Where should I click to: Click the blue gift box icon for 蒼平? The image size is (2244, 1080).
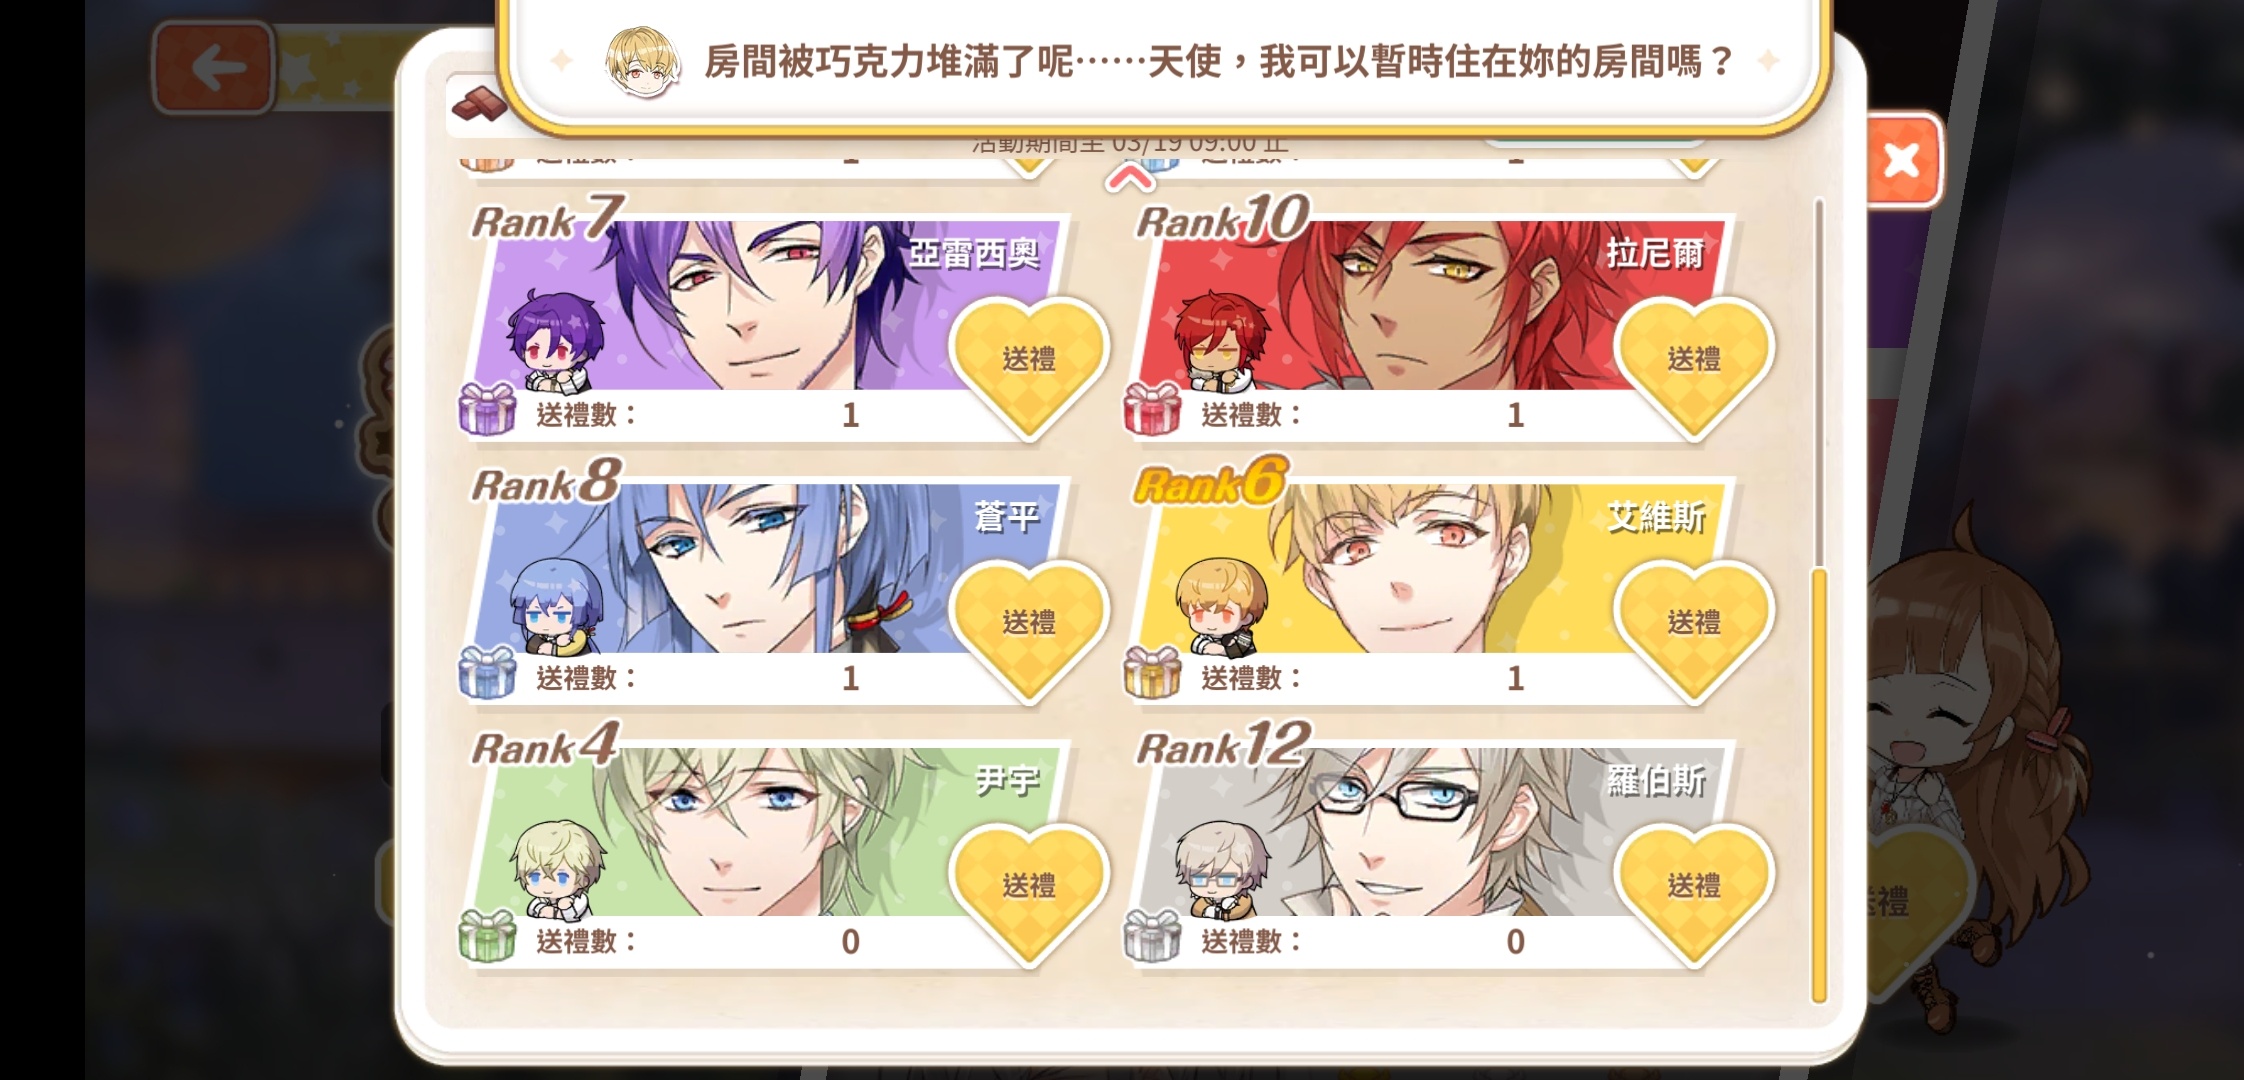[x=487, y=672]
